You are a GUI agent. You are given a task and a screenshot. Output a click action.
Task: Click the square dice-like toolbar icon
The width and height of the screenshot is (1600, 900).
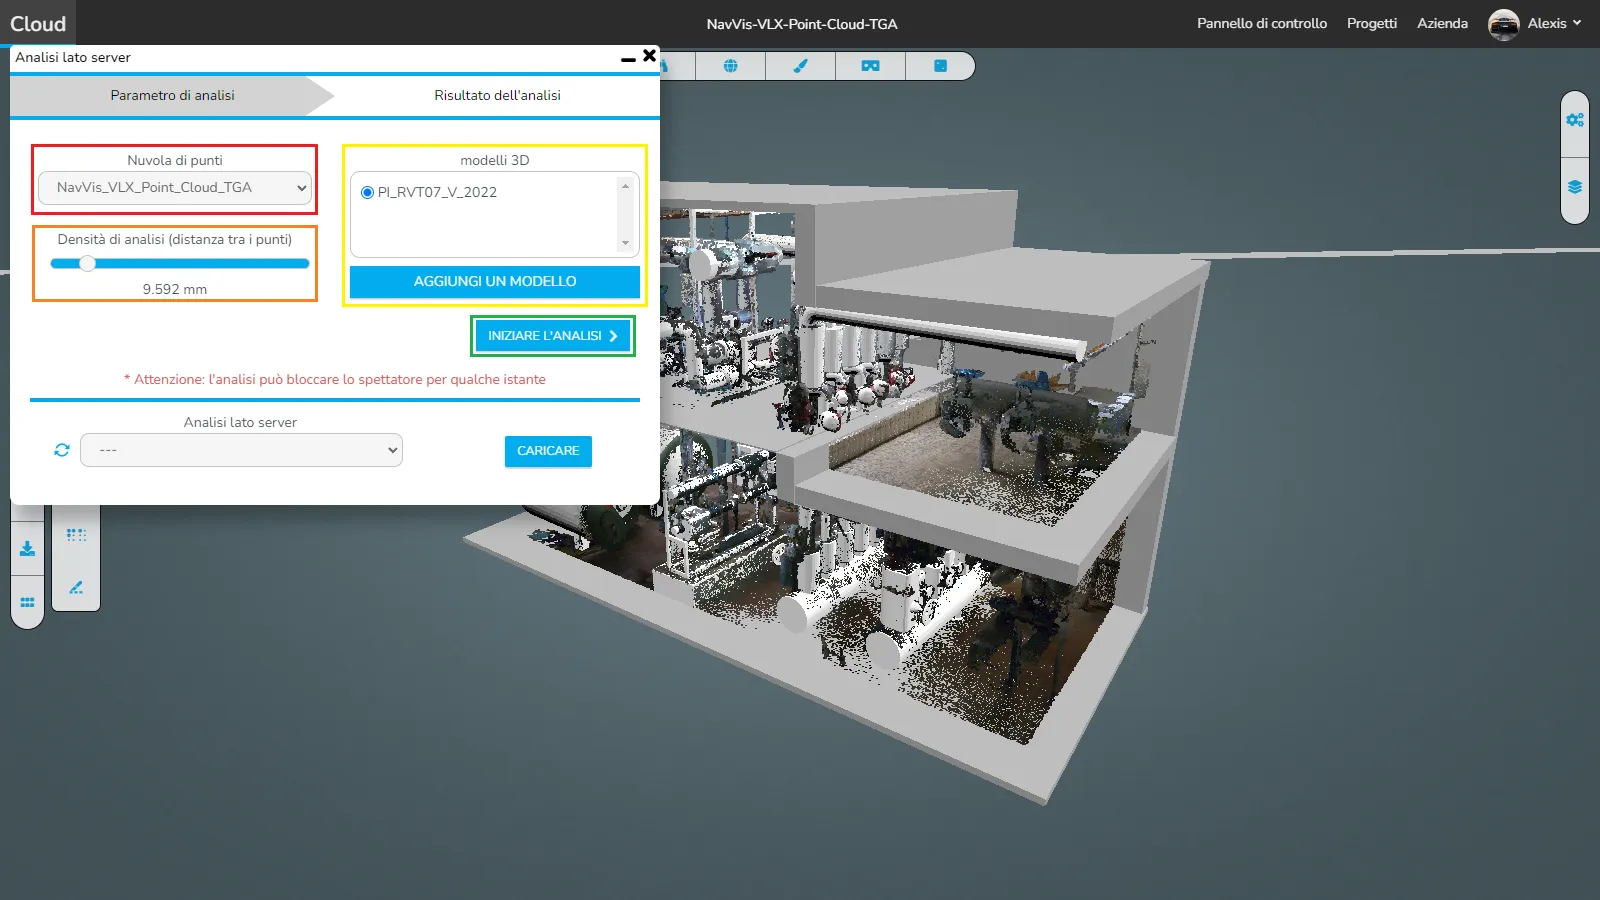click(x=940, y=66)
